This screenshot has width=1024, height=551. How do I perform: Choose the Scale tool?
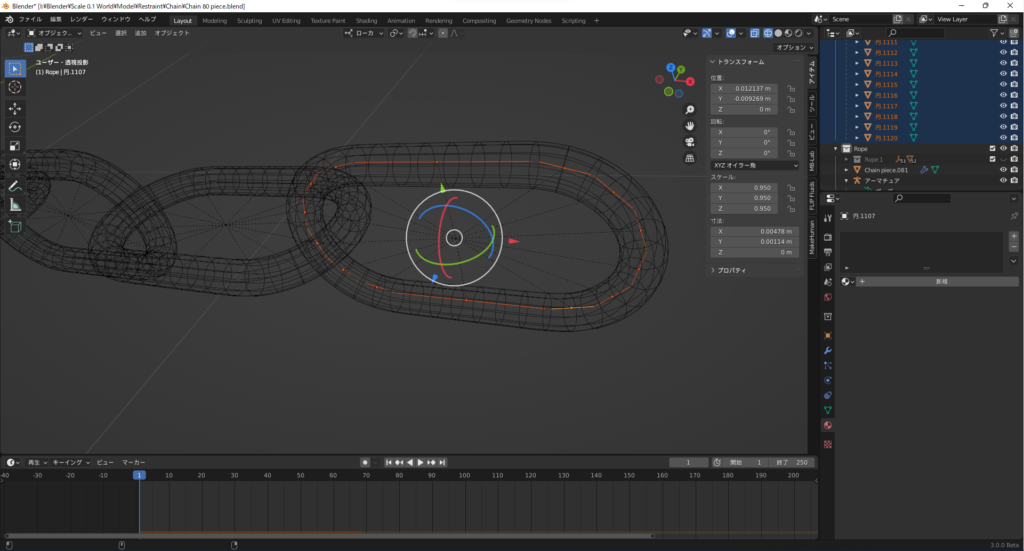(x=15, y=146)
